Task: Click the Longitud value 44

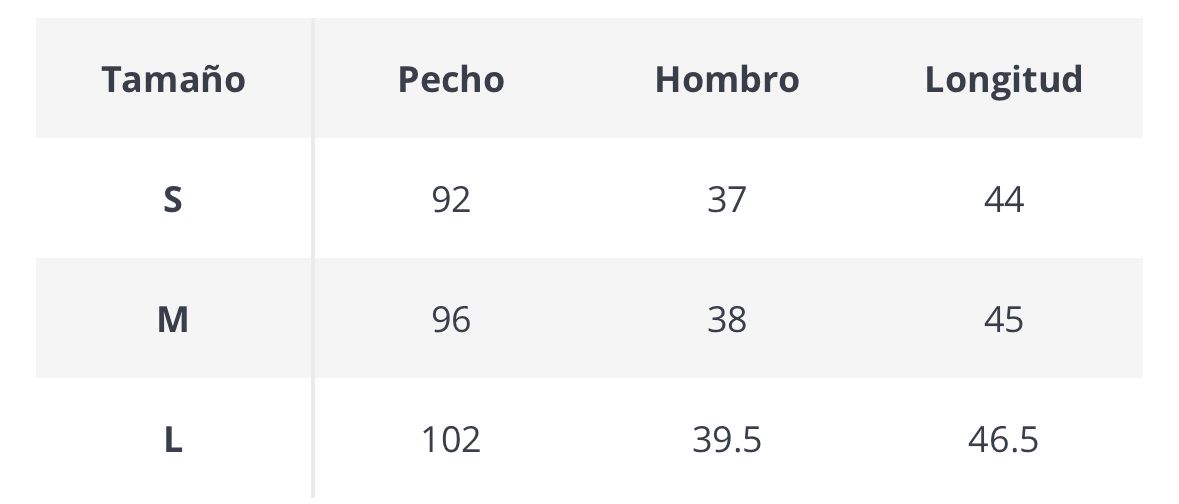Action: tap(1003, 200)
